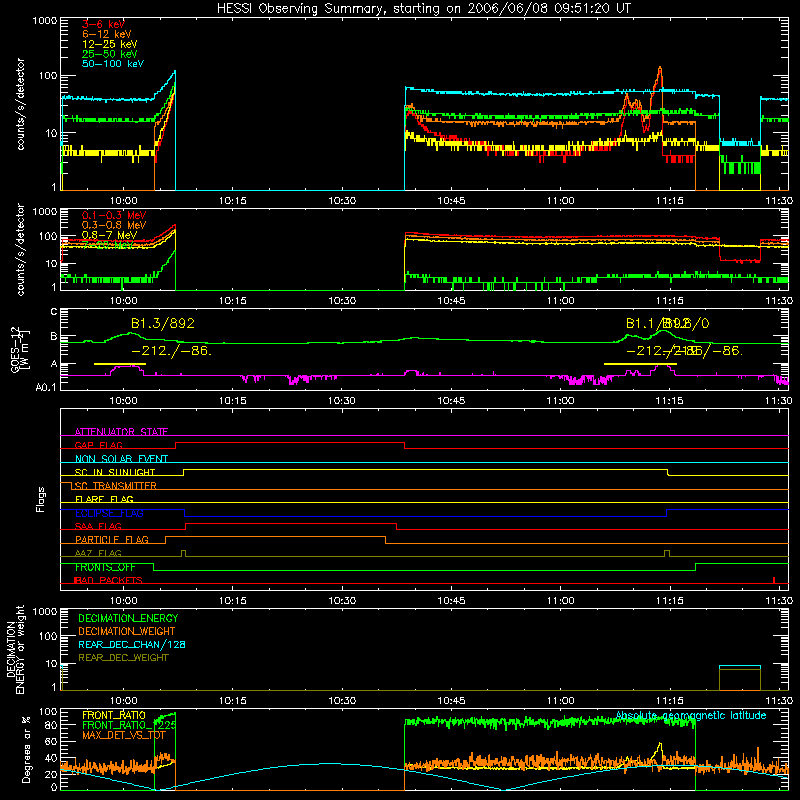The image size is (800, 800).
Task: Select the orange 6-12 keV legend label
Action: [x=106, y=34]
